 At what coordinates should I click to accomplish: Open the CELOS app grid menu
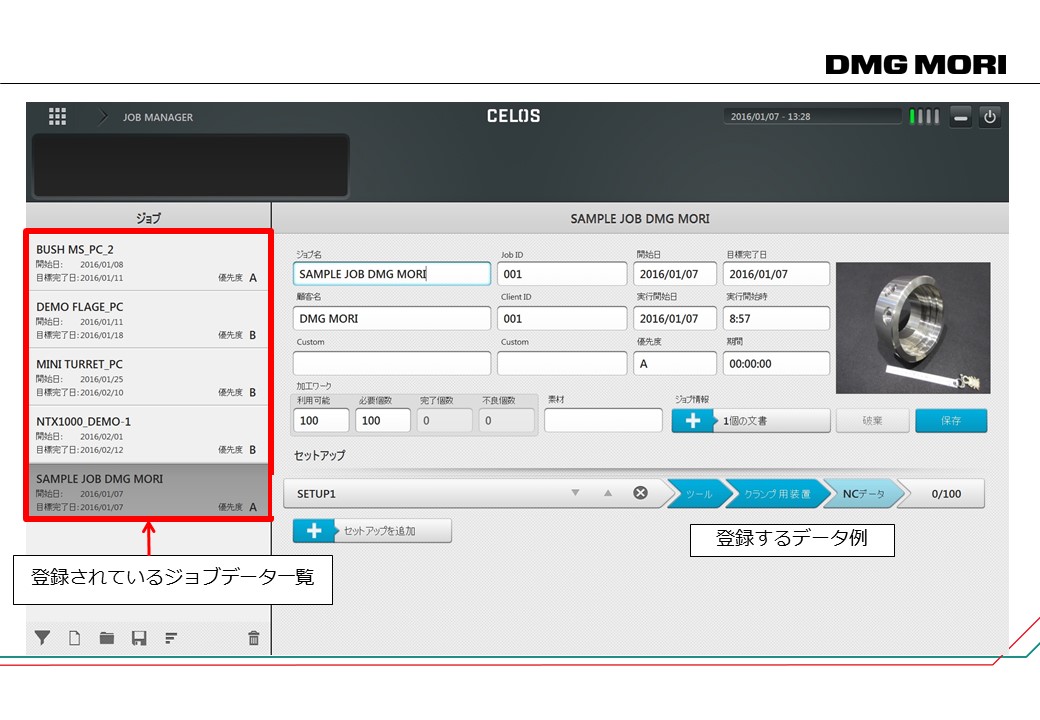click(58, 117)
